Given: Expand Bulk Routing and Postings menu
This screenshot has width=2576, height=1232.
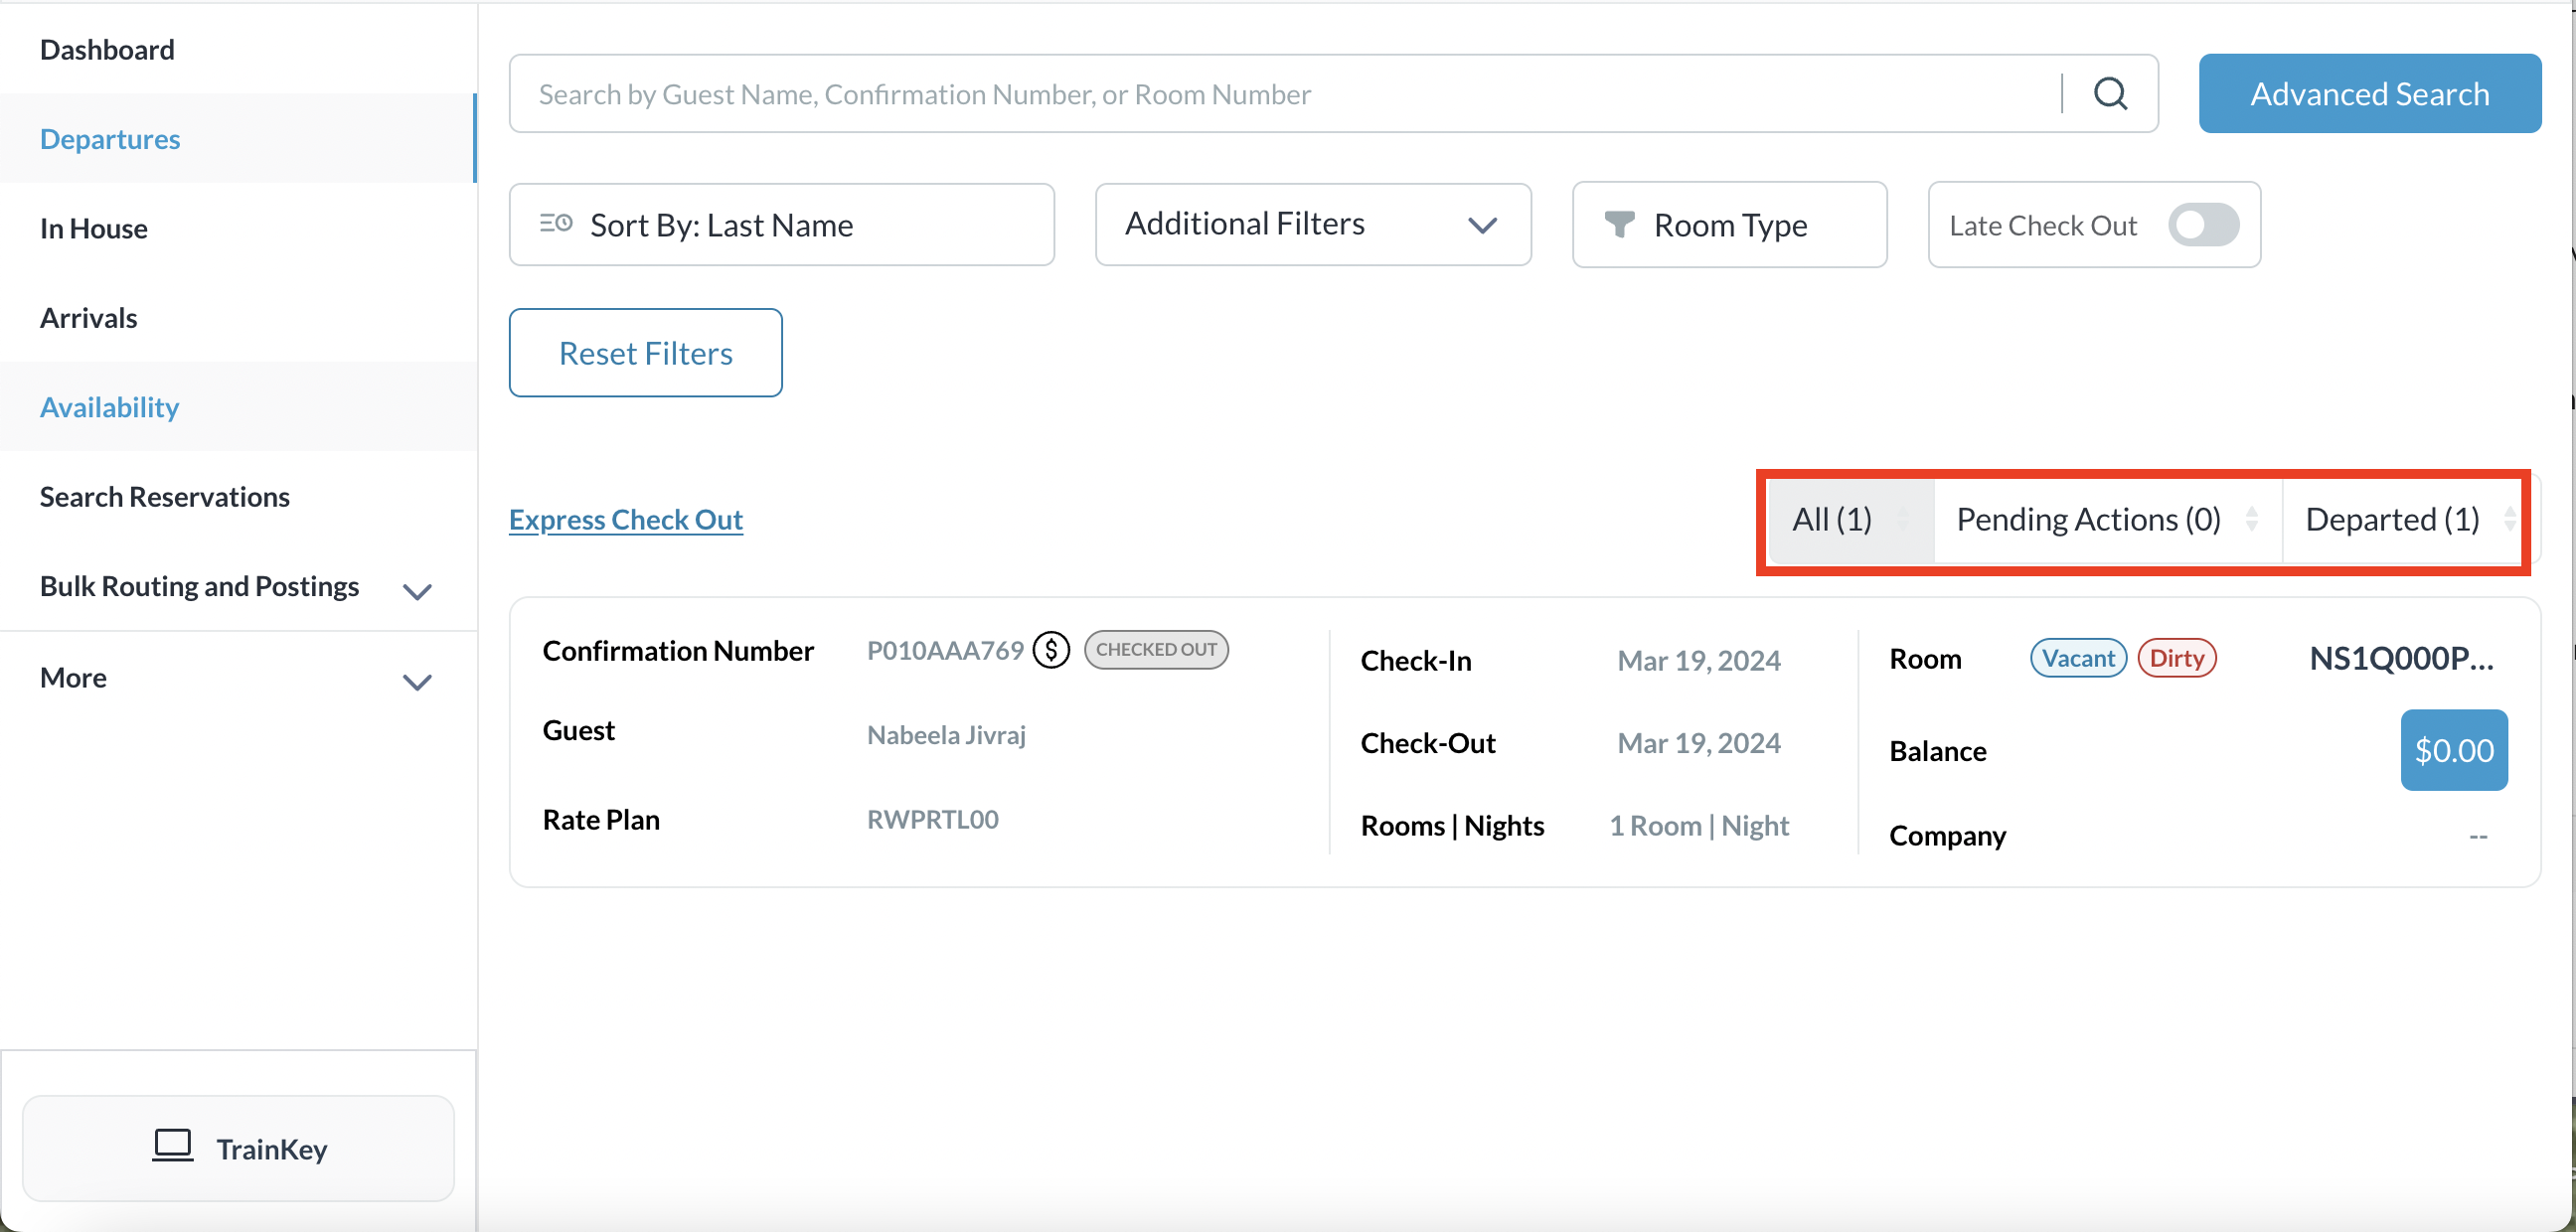Looking at the screenshot, I should 416,590.
